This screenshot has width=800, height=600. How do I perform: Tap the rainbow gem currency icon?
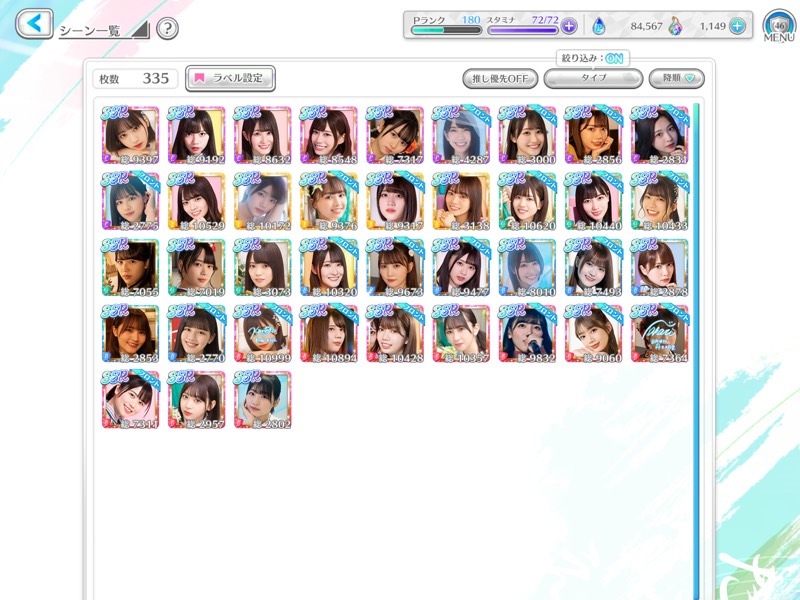(675, 26)
